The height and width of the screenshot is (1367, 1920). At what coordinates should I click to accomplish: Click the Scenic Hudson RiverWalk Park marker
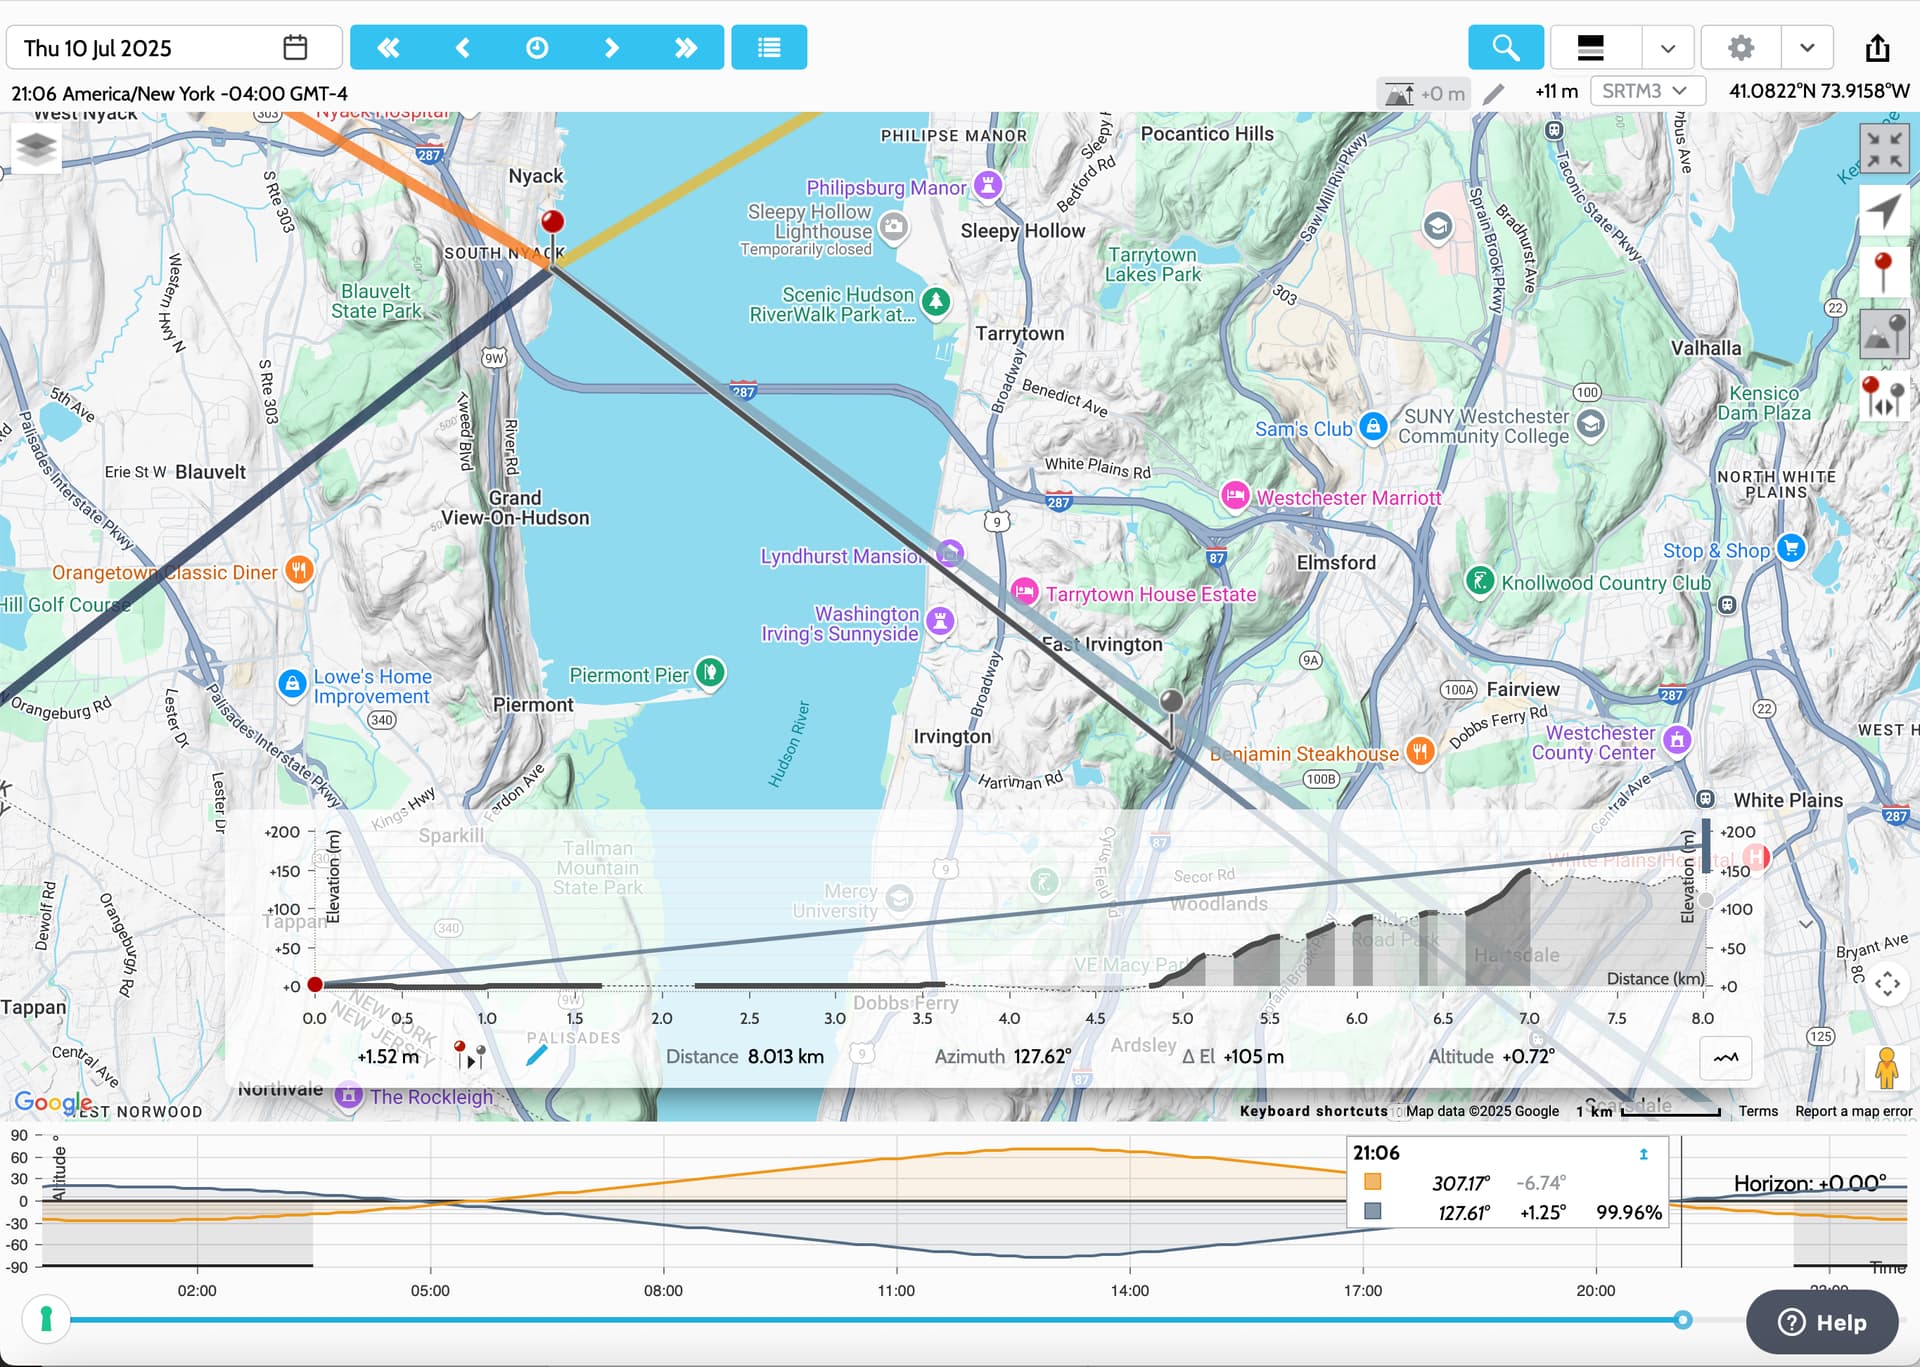click(935, 301)
